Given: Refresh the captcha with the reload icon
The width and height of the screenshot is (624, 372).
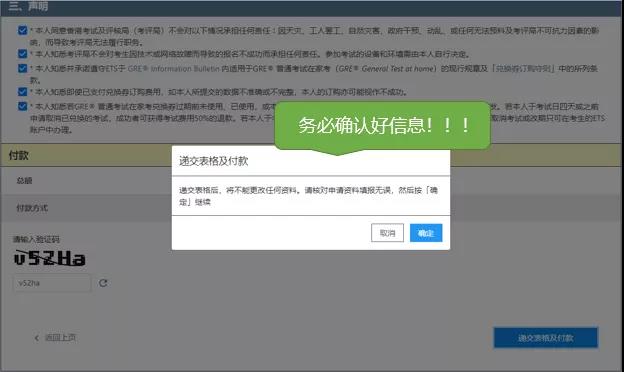Looking at the screenshot, I should (103, 283).
